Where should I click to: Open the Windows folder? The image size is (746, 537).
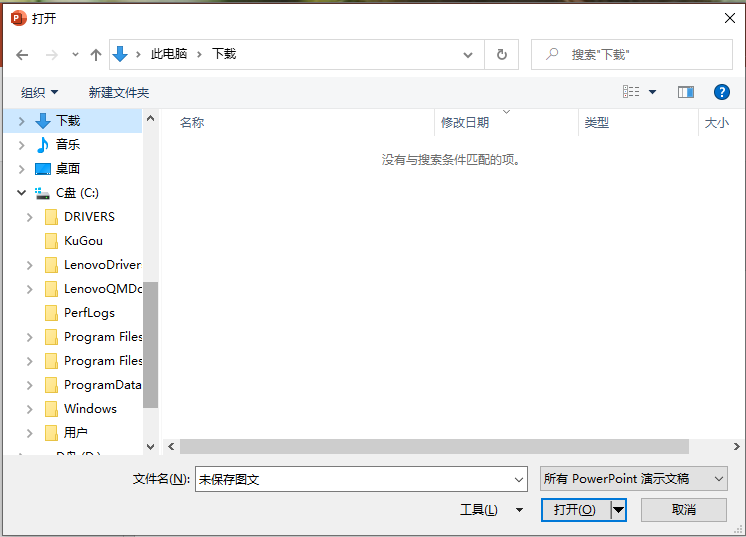[x=90, y=409]
